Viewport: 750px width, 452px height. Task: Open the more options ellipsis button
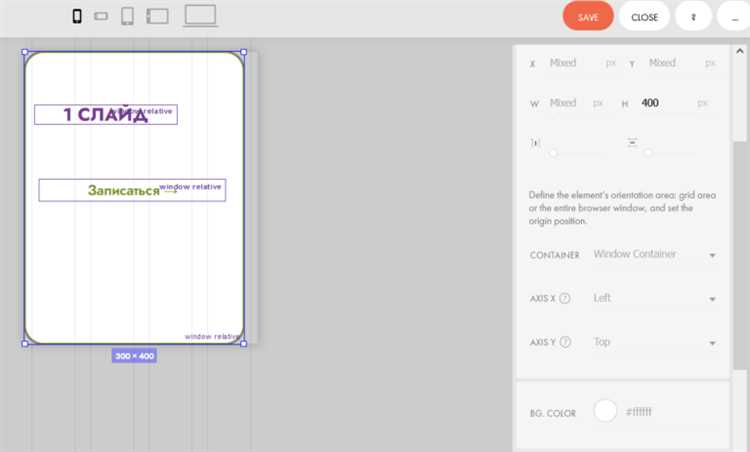[x=734, y=17]
